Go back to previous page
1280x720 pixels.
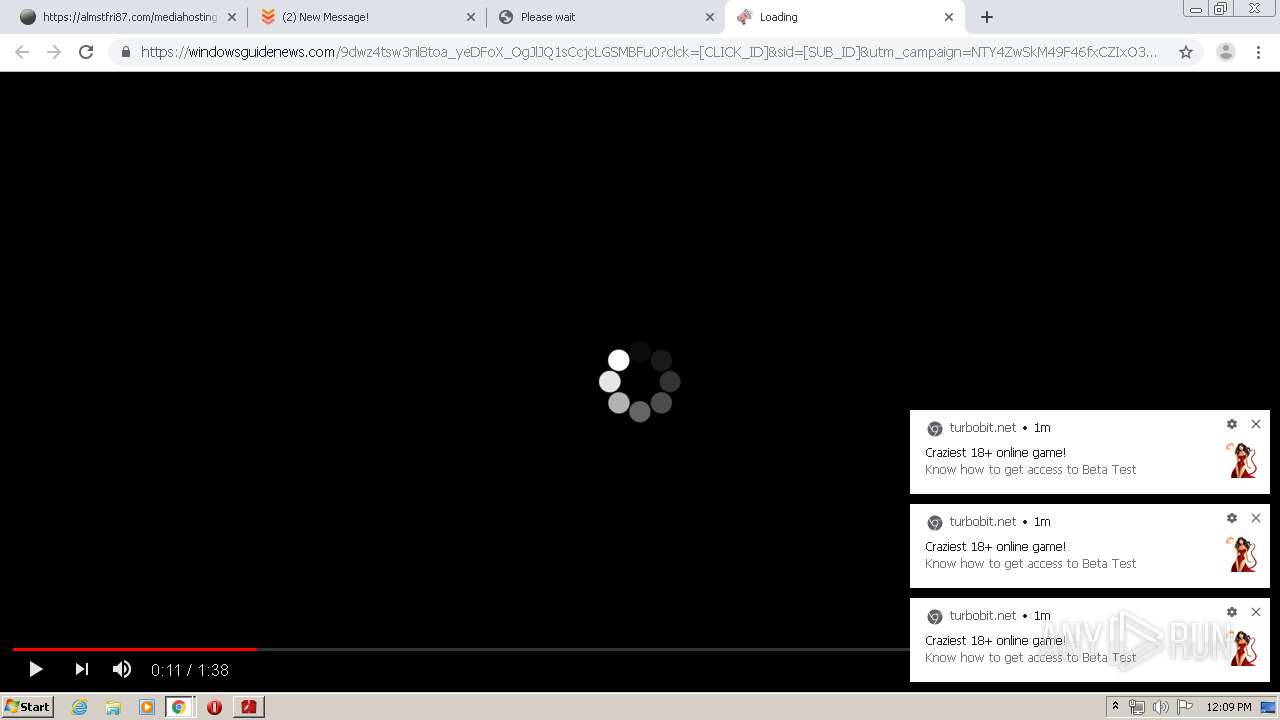click(22, 52)
